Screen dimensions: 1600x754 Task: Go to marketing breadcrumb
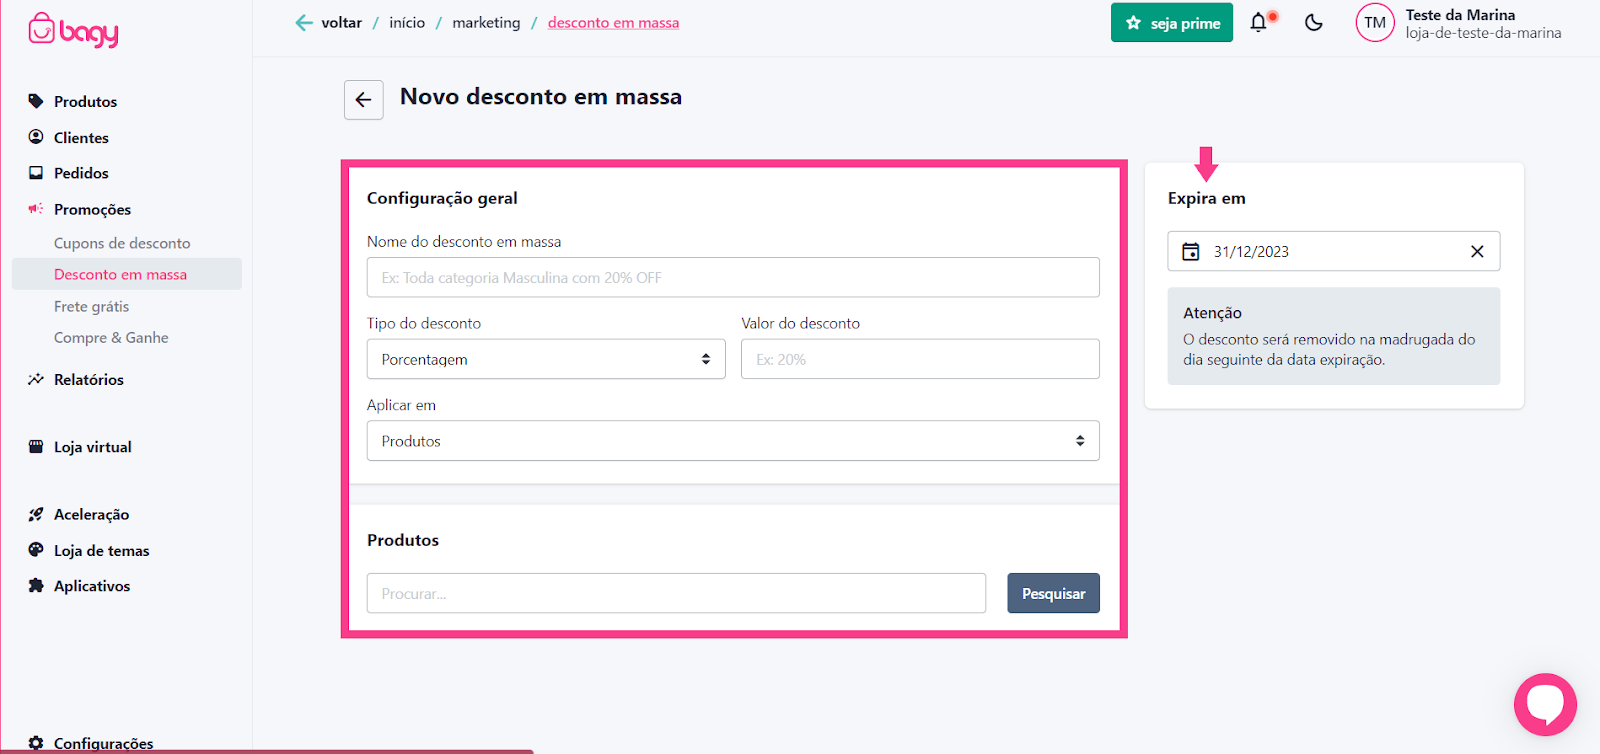click(x=486, y=22)
